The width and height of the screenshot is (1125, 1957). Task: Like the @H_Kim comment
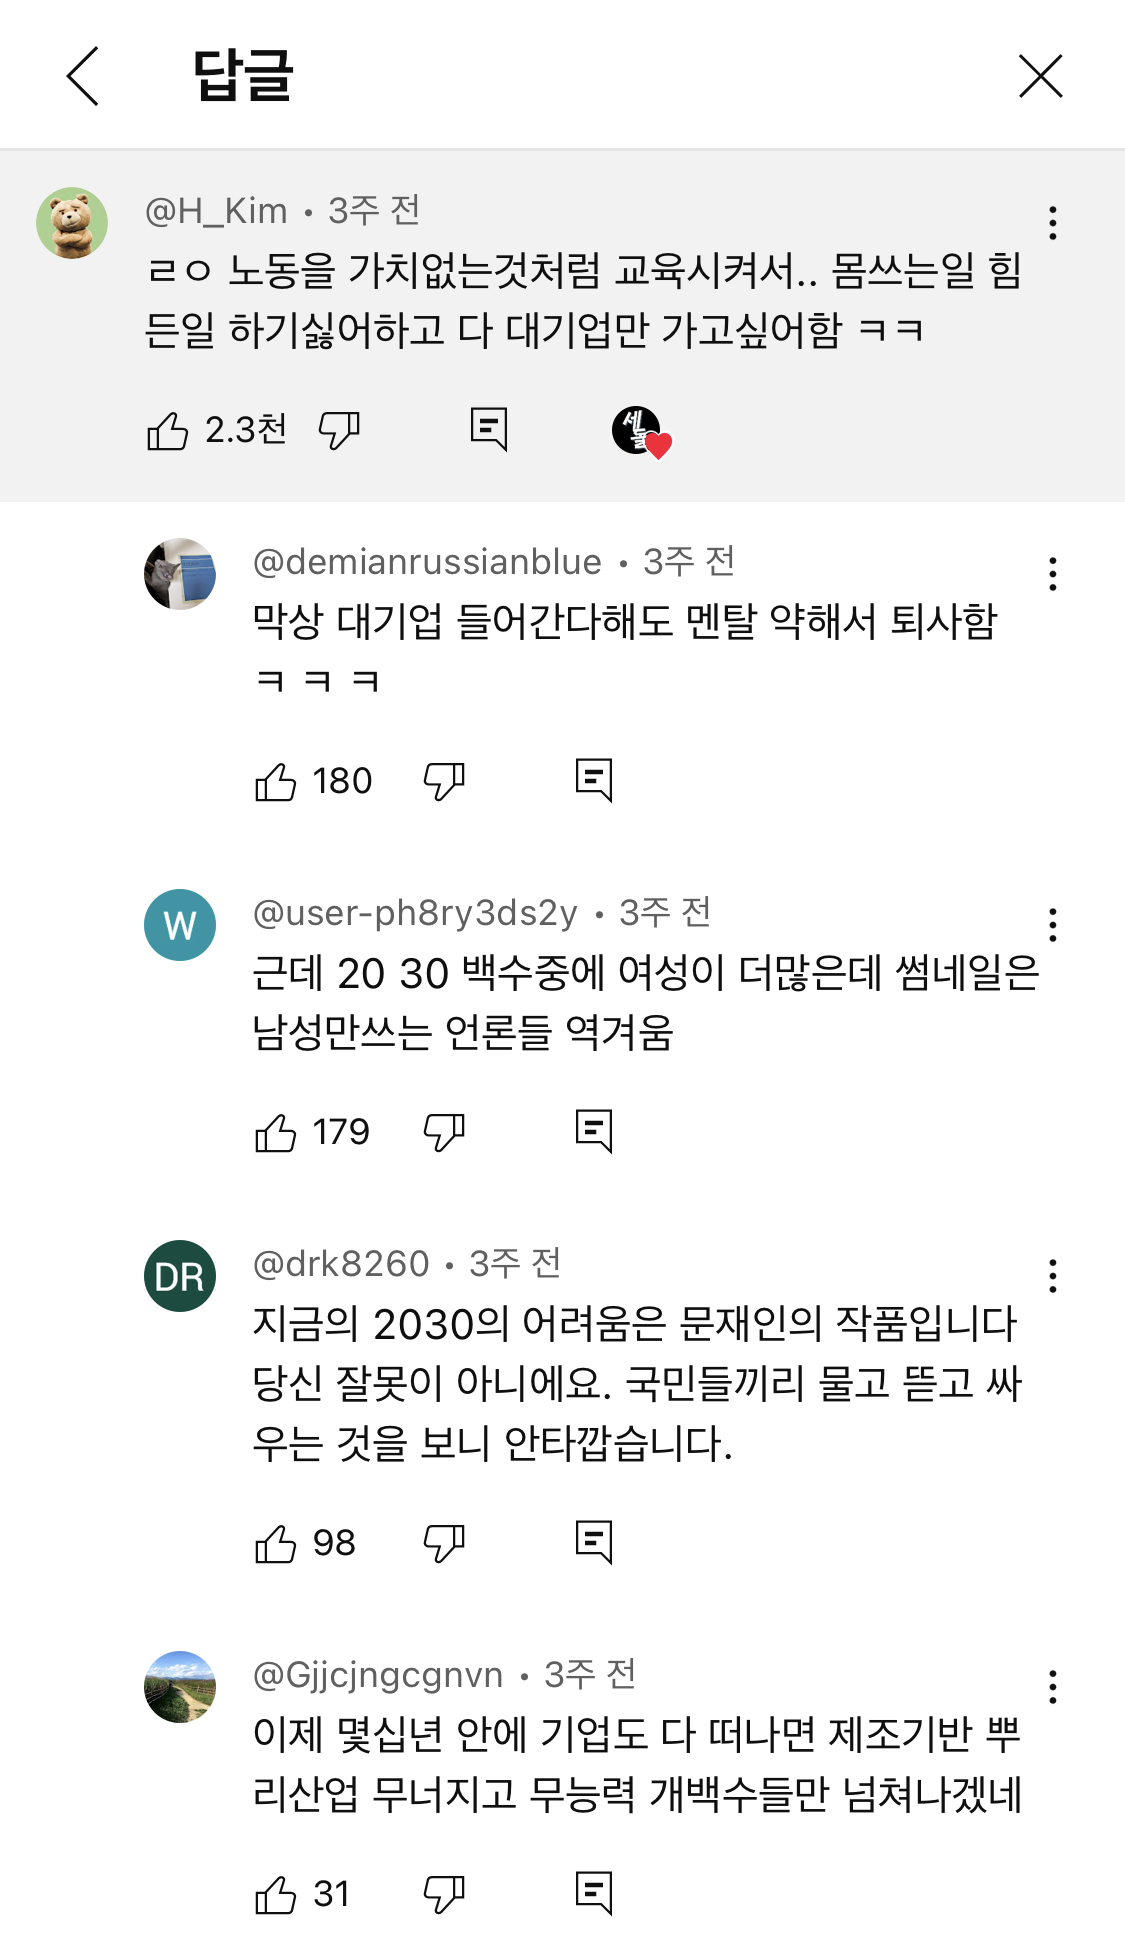coord(167,431)
